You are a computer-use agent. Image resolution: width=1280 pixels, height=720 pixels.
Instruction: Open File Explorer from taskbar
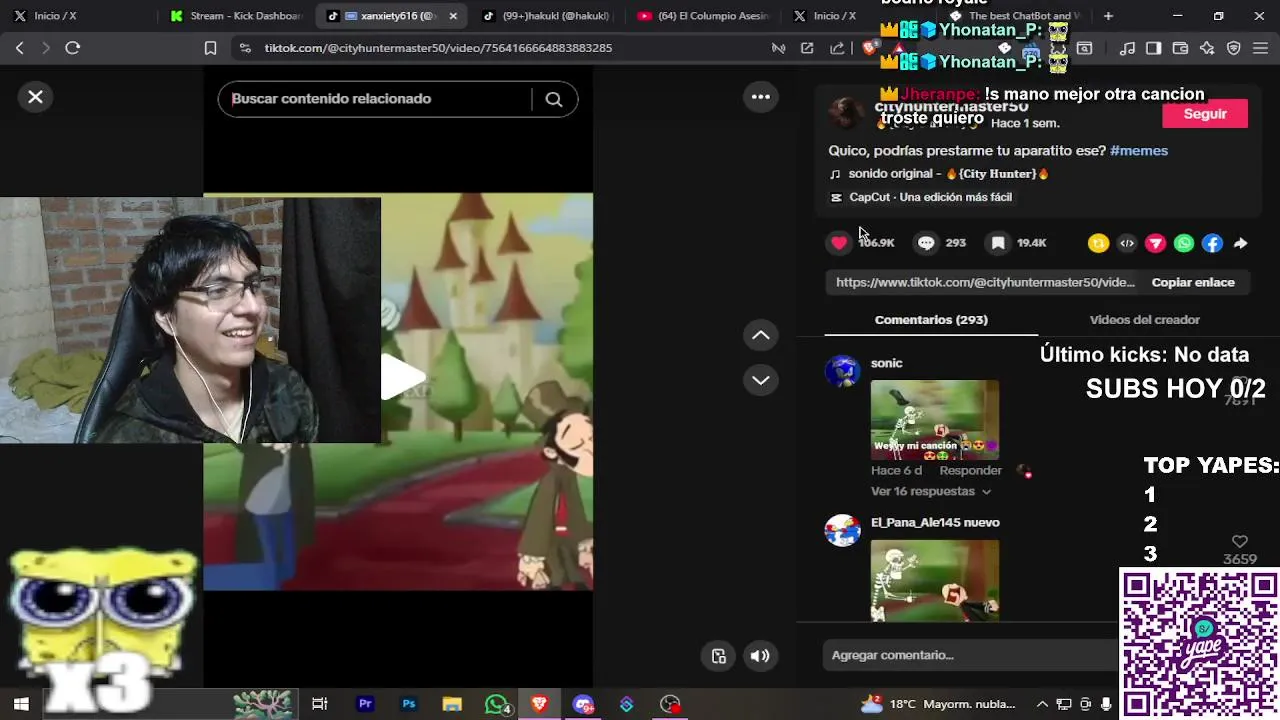tap(452, 704)
